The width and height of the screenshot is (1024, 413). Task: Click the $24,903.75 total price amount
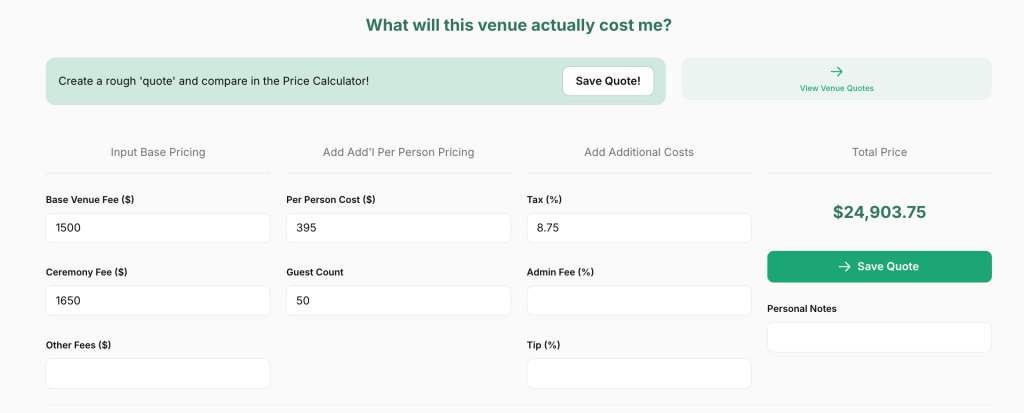(x=879, y=212)
